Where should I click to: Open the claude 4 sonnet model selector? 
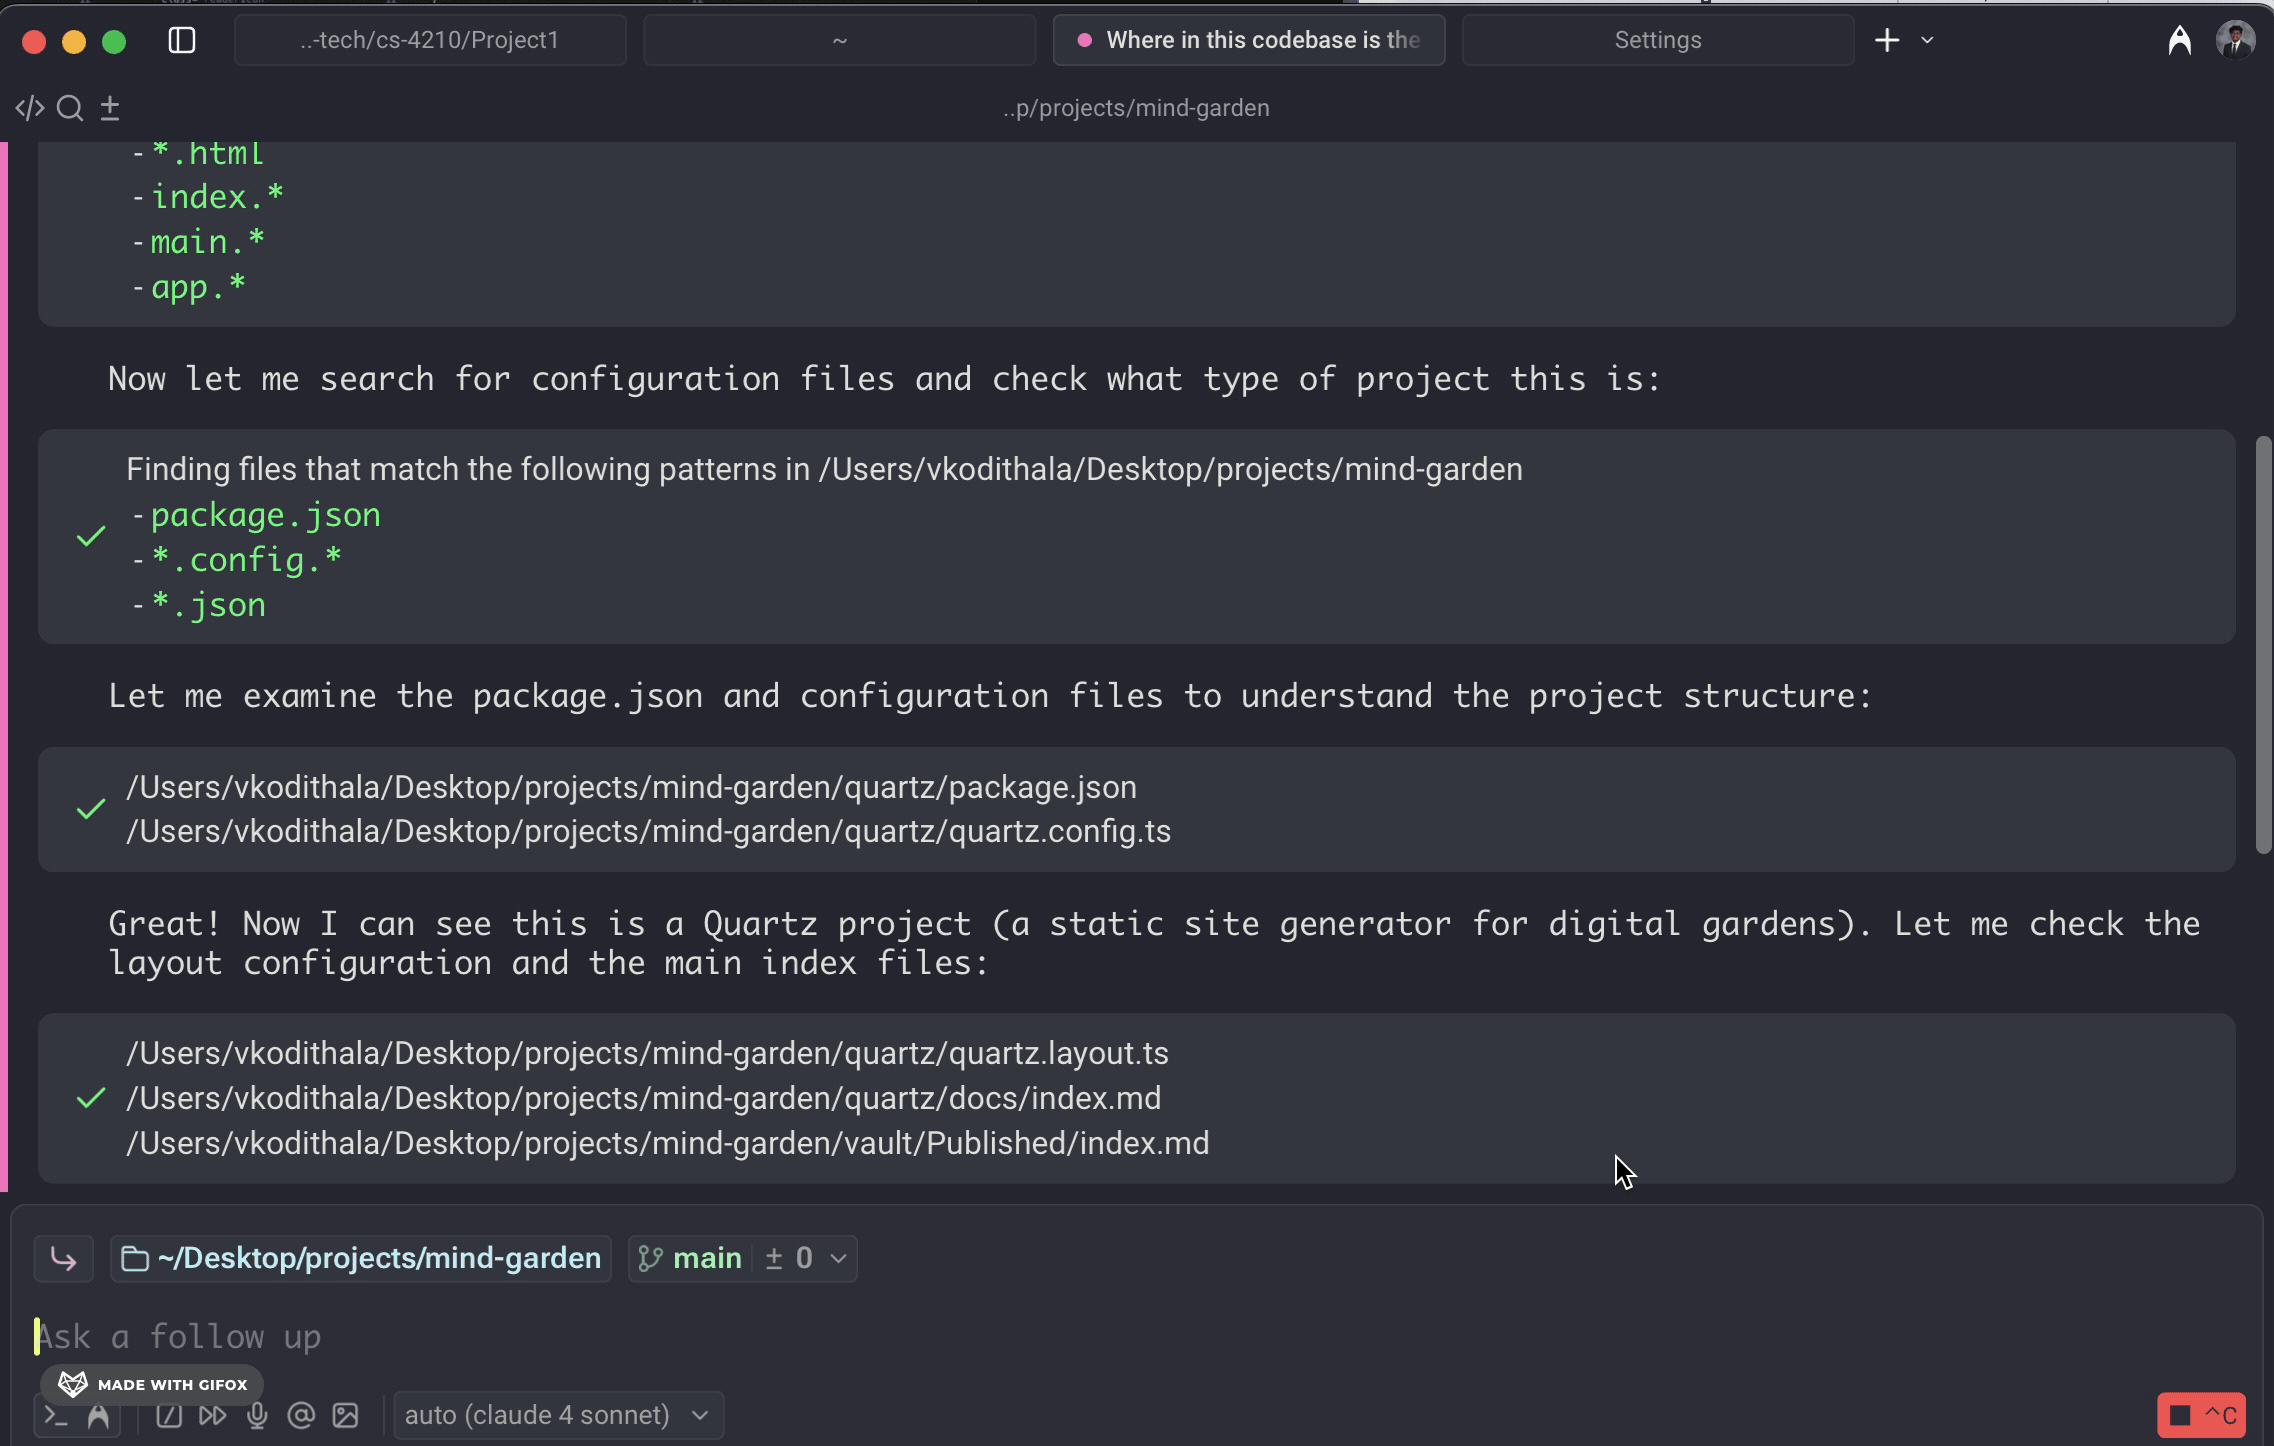pos(557,1414)
